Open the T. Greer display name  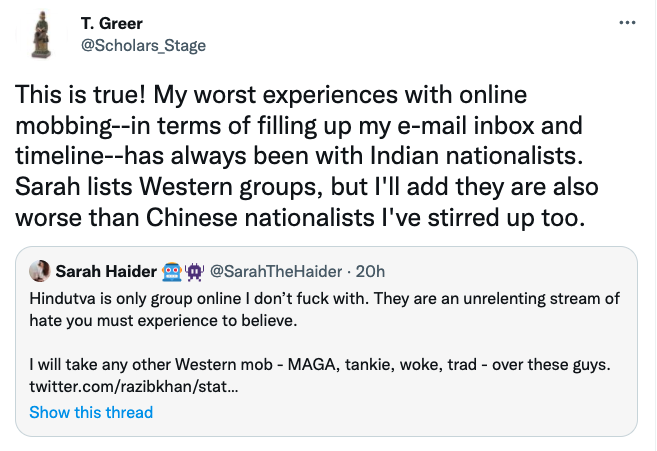tap(109, 24)
